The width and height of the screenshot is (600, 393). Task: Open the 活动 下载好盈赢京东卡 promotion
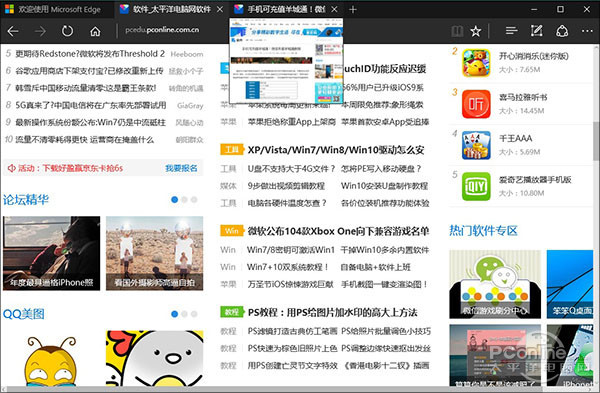click(65, 168)
